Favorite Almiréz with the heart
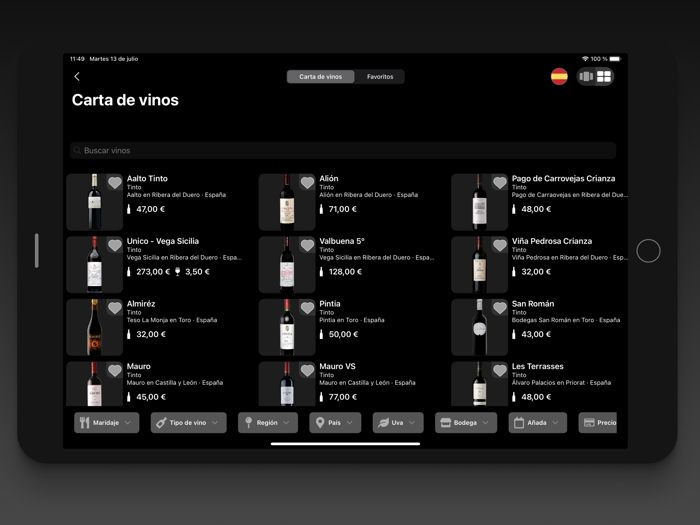The height and width of the screenshot is (525, 700). pyautogui.click(x=115, y=308)
